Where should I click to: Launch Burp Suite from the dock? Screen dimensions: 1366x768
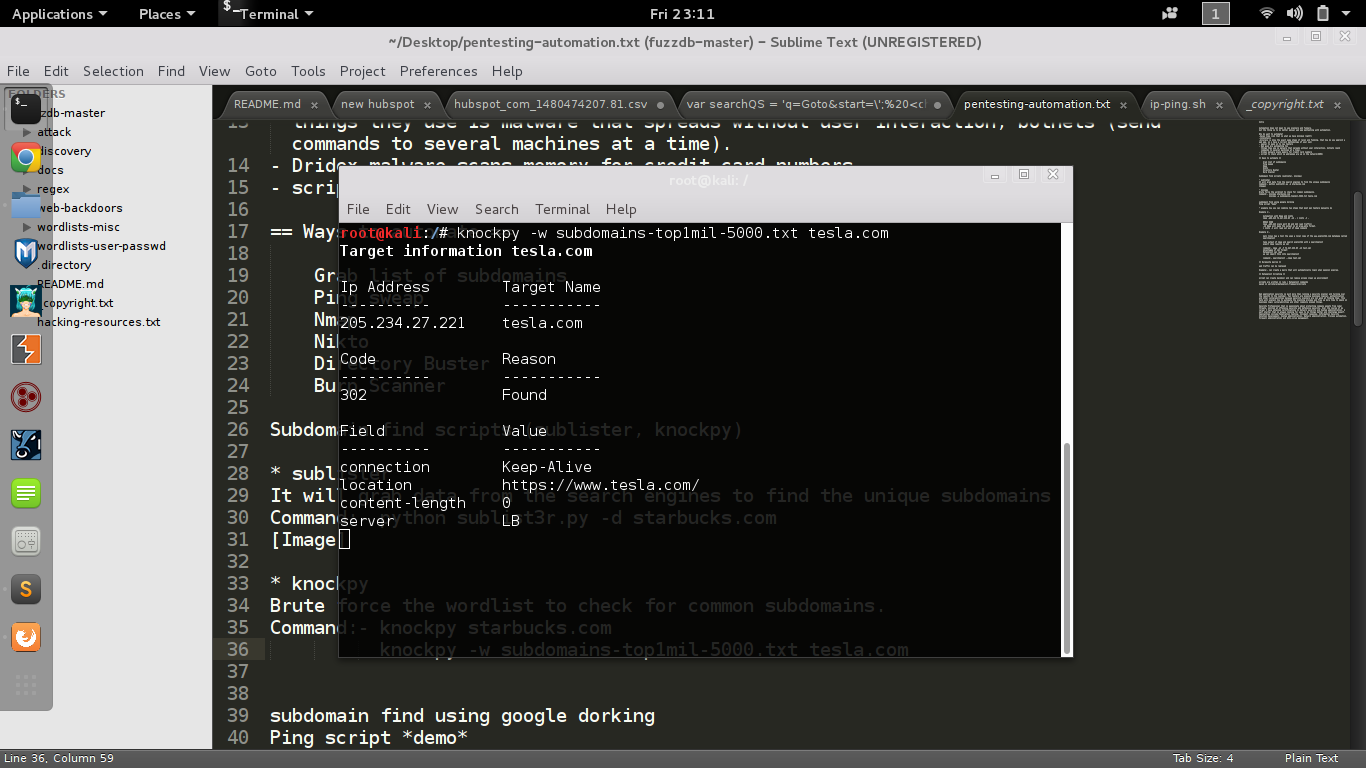[x=26, y=349]
